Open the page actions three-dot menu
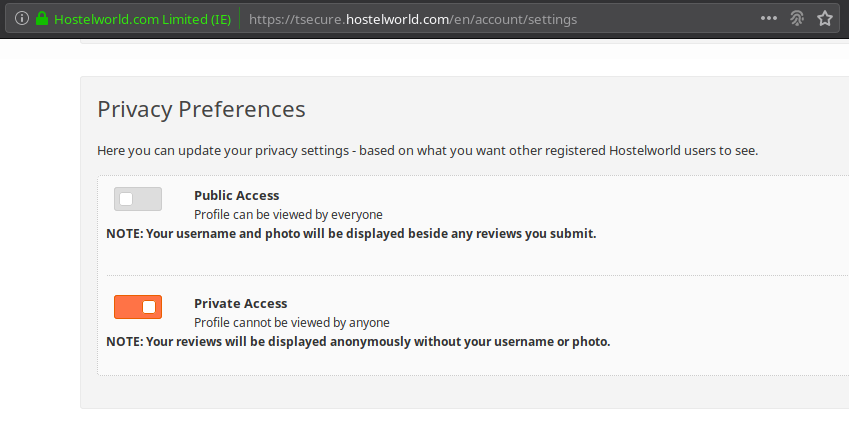This screenshot has width=849, height=446. coord(768,18)
